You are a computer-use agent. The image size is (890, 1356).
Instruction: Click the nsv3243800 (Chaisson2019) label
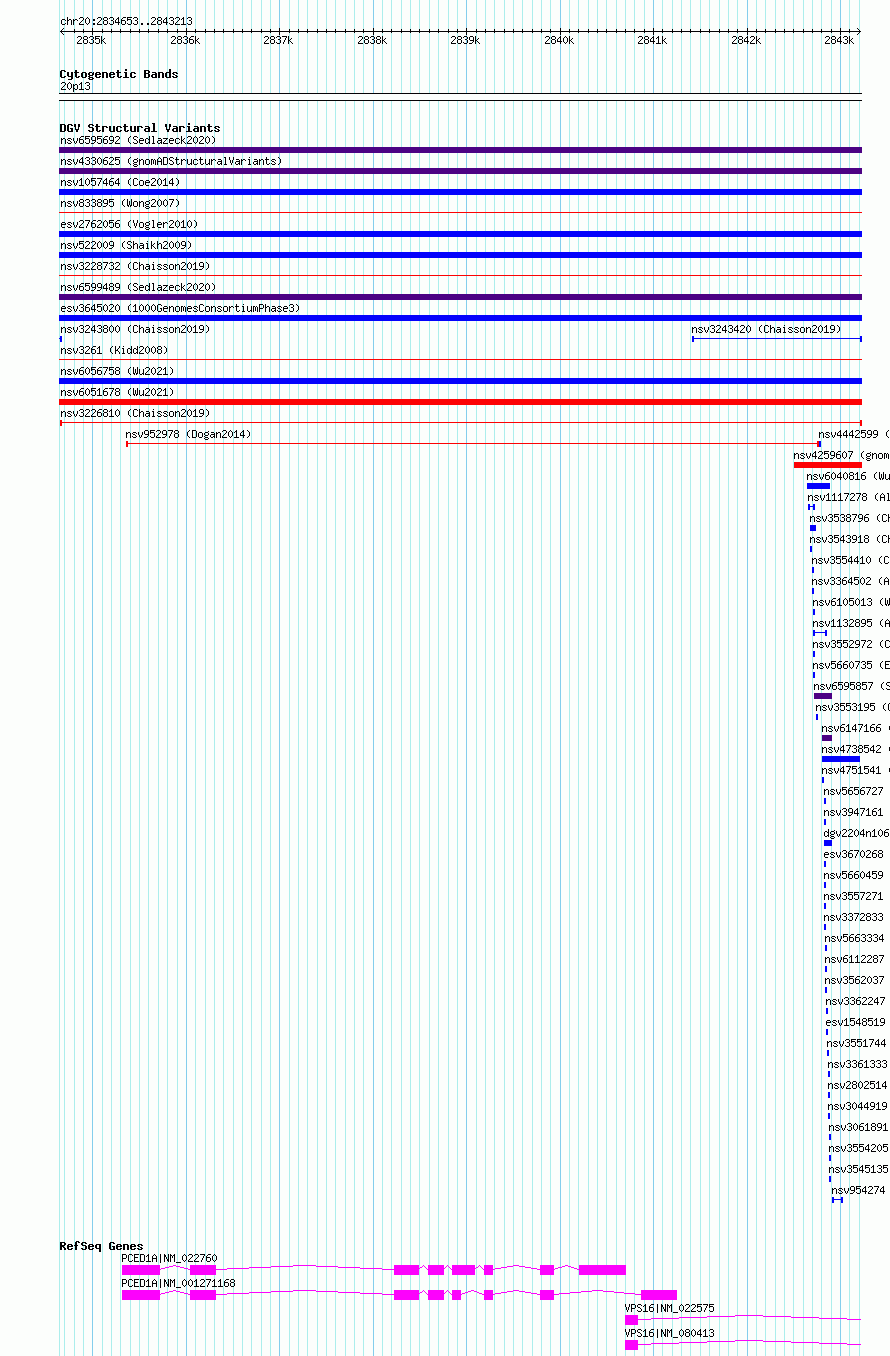pos(135,329)
